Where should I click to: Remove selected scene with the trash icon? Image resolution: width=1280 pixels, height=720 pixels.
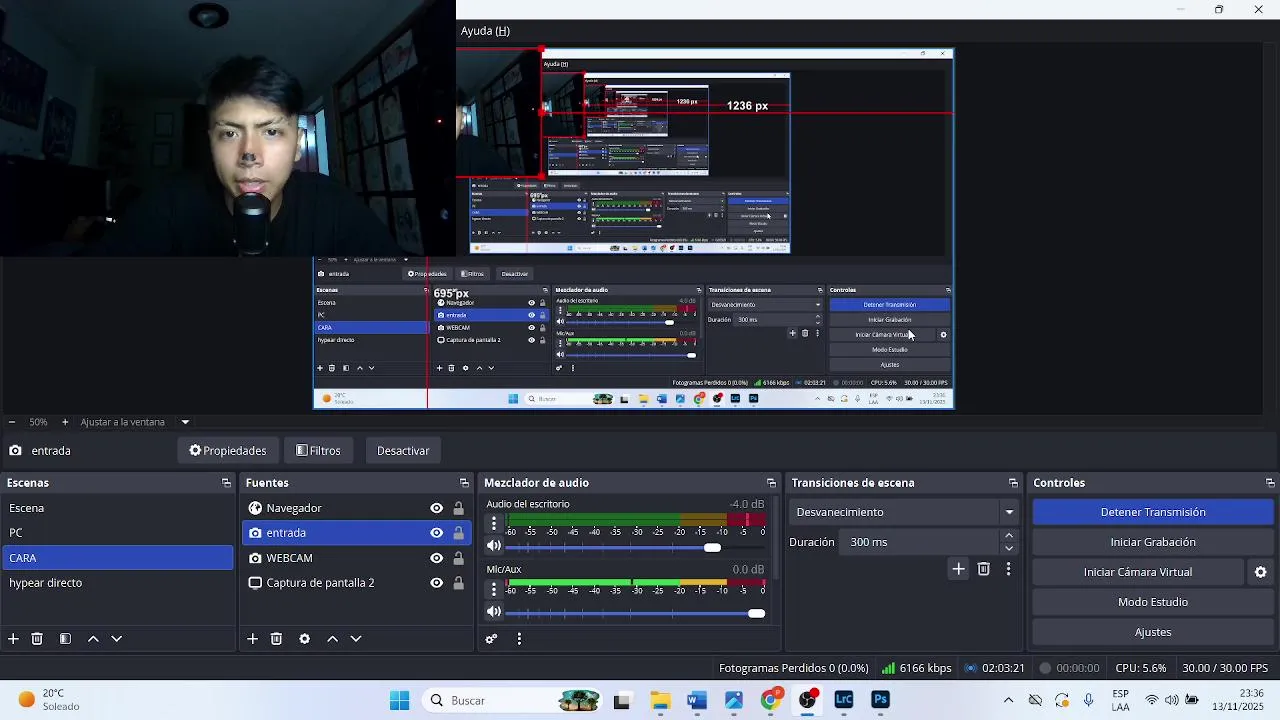click(x=37, y=639)
